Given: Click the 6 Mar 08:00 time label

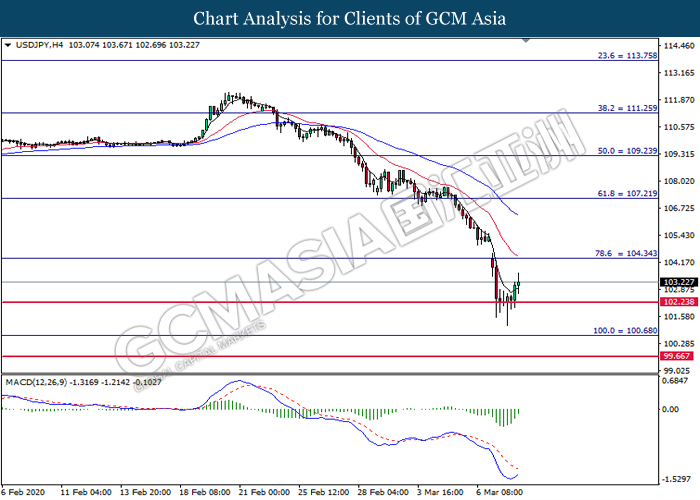Looking at the screenshot, I should (x=500, y=492).
